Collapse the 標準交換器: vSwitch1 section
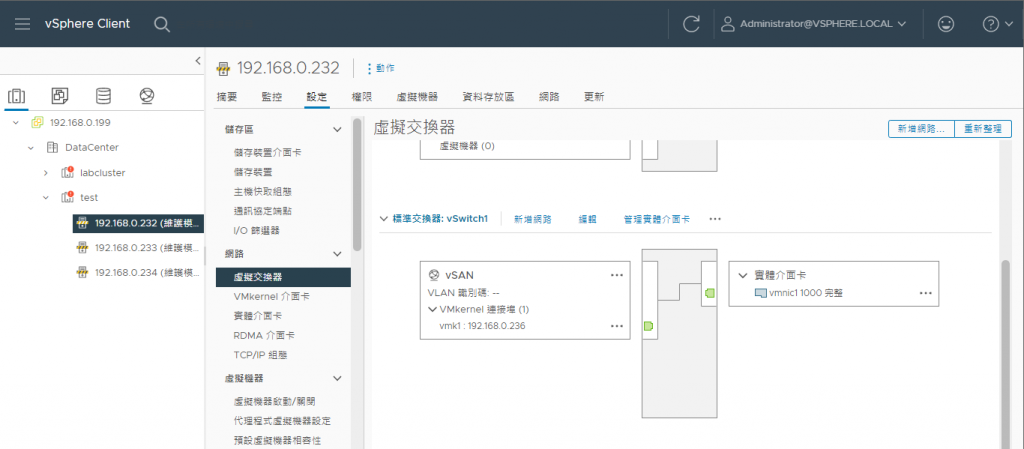This screenshot has height=449, width=1024. pyautogui.click(x=383, y=219)
